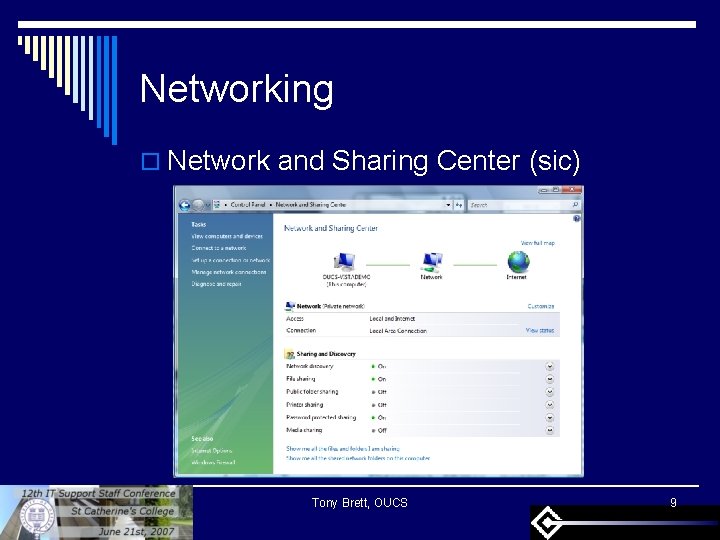Open View computers and devices task
Screen dimensions: 720x540
227,236
